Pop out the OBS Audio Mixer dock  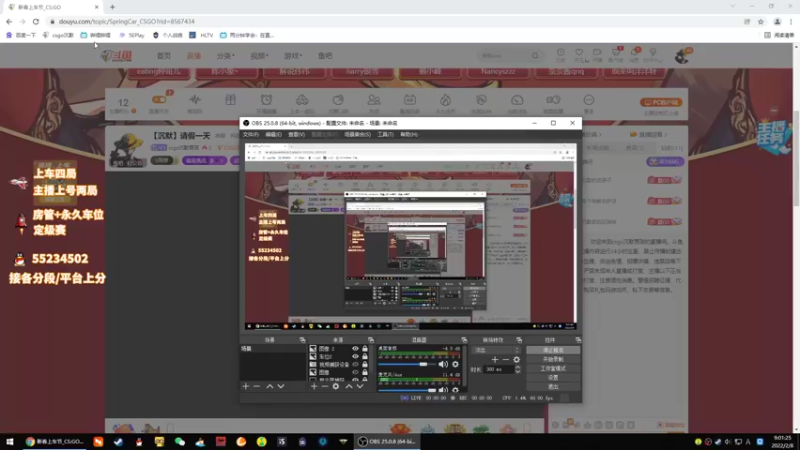[x=464, y=340]
